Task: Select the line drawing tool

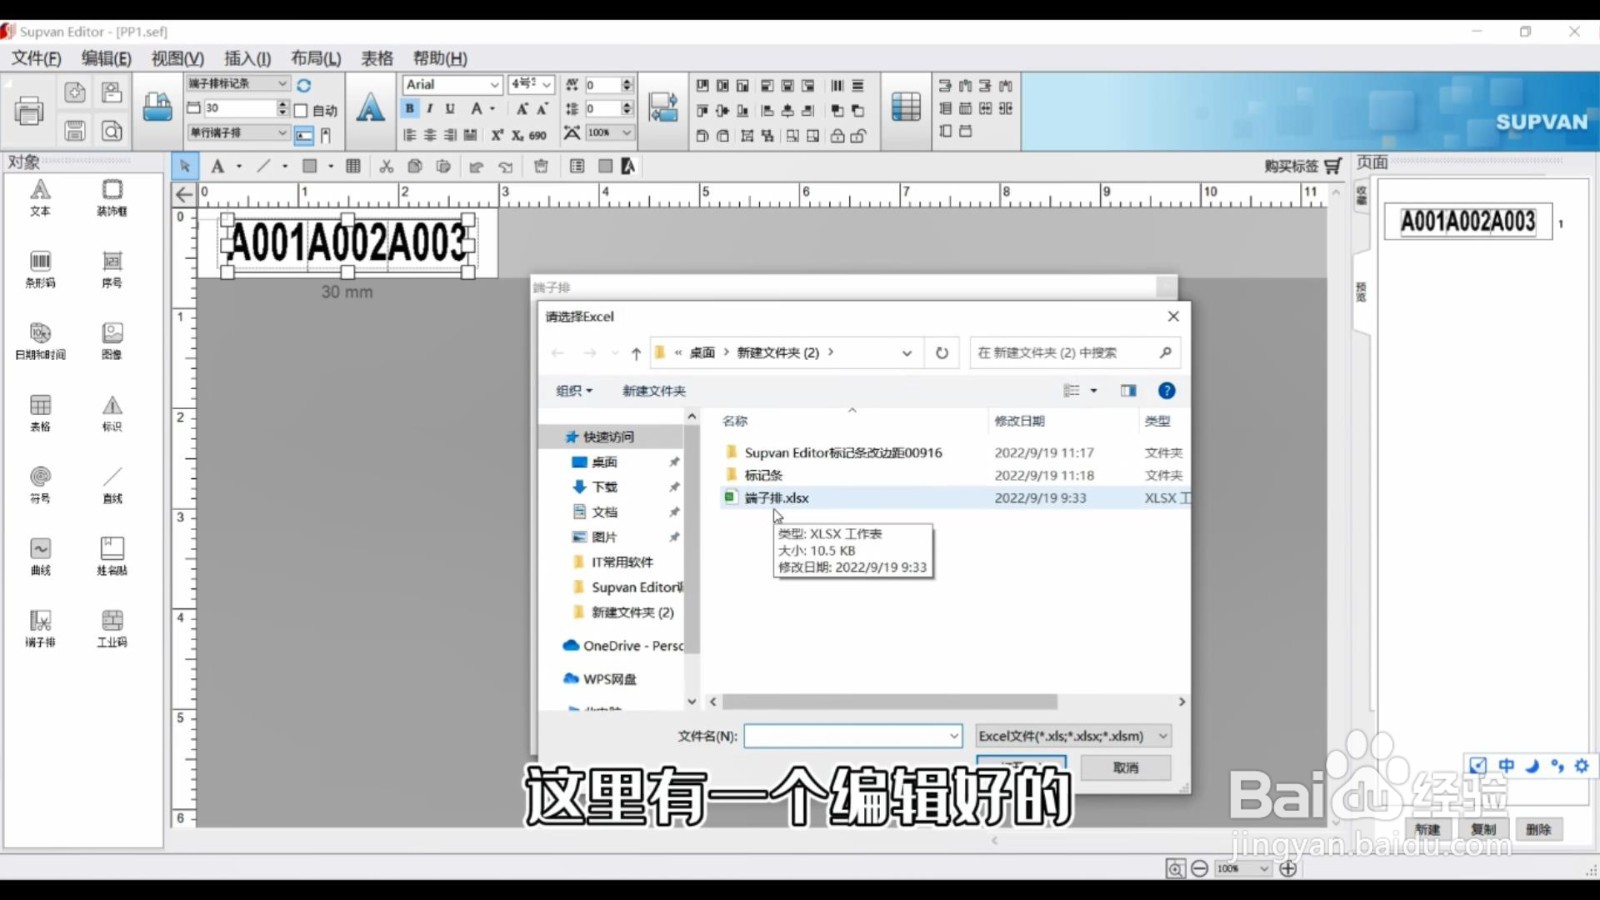Action: coord(263,166)
